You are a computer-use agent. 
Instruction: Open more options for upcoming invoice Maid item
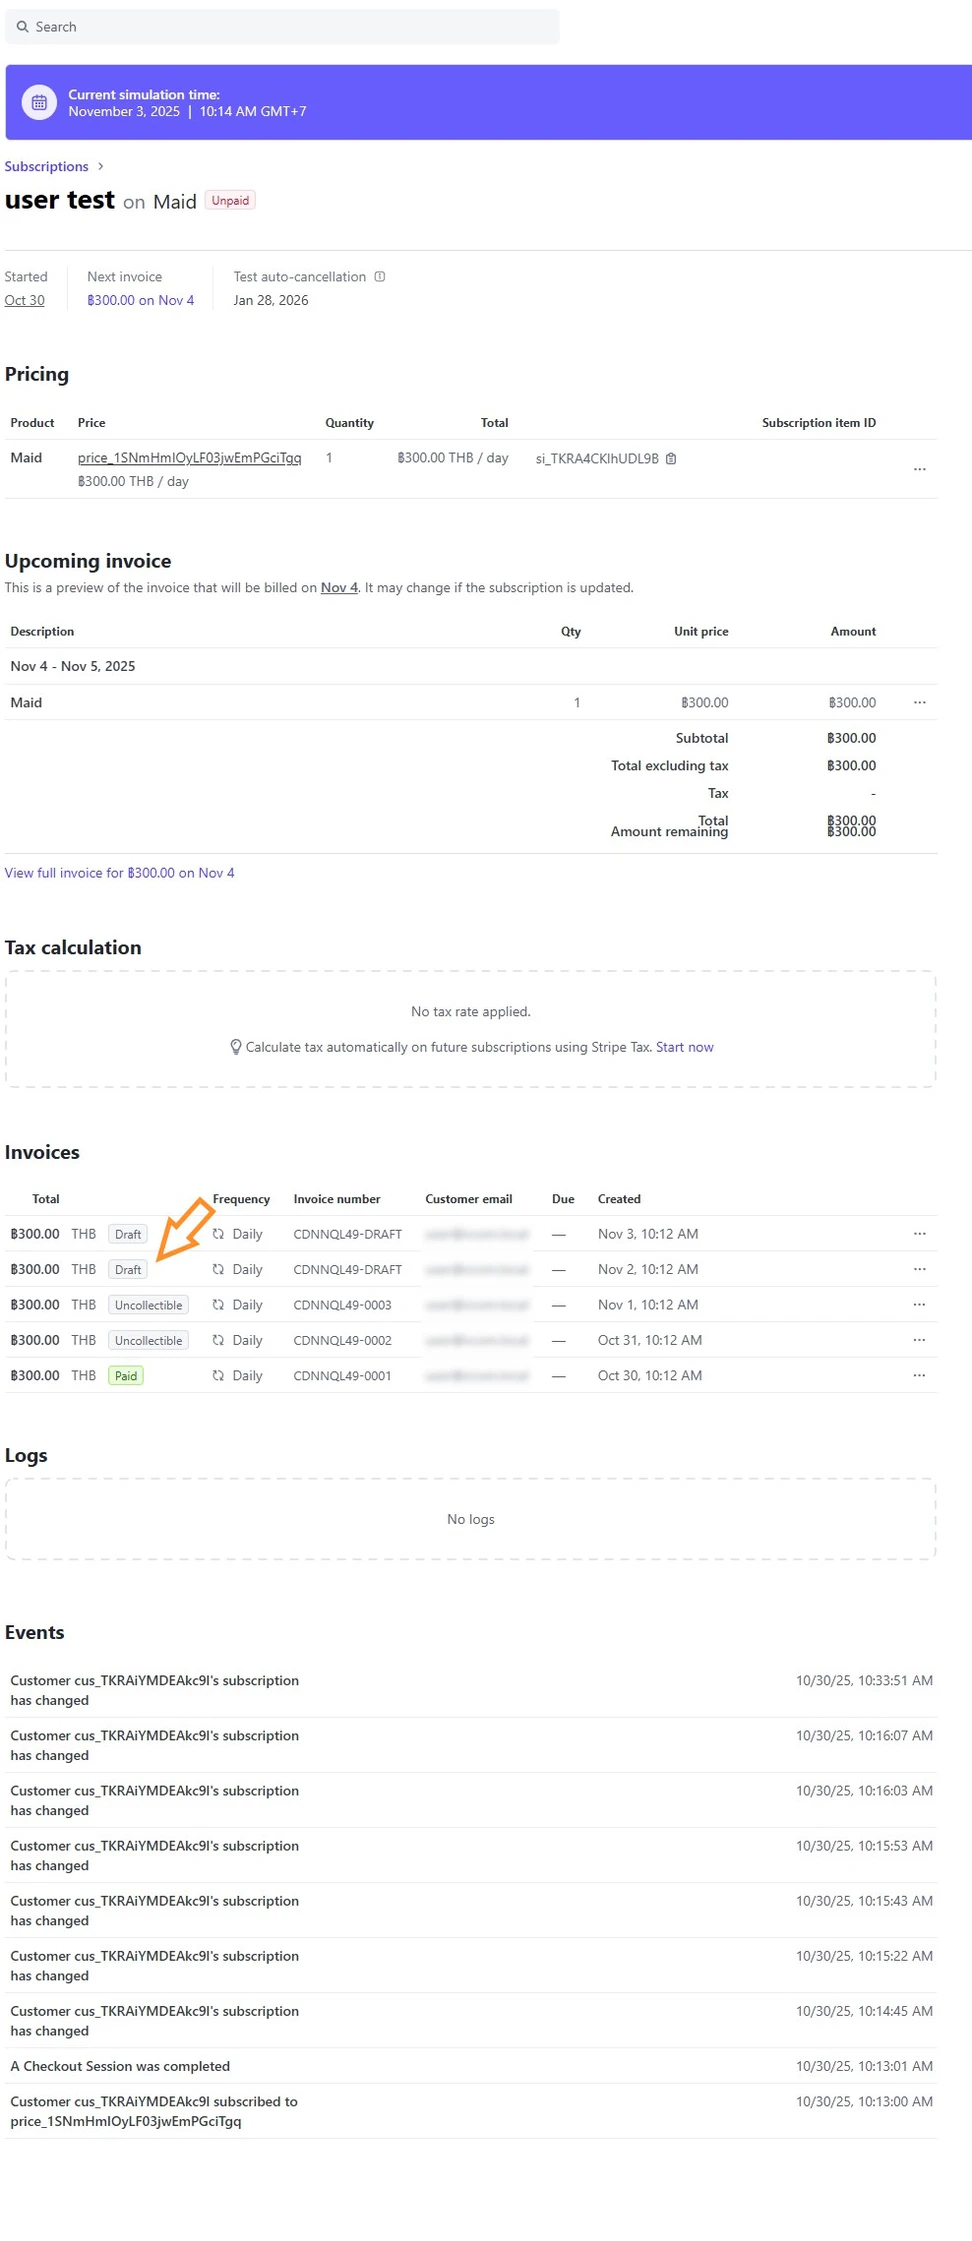[x=919, y=703]
